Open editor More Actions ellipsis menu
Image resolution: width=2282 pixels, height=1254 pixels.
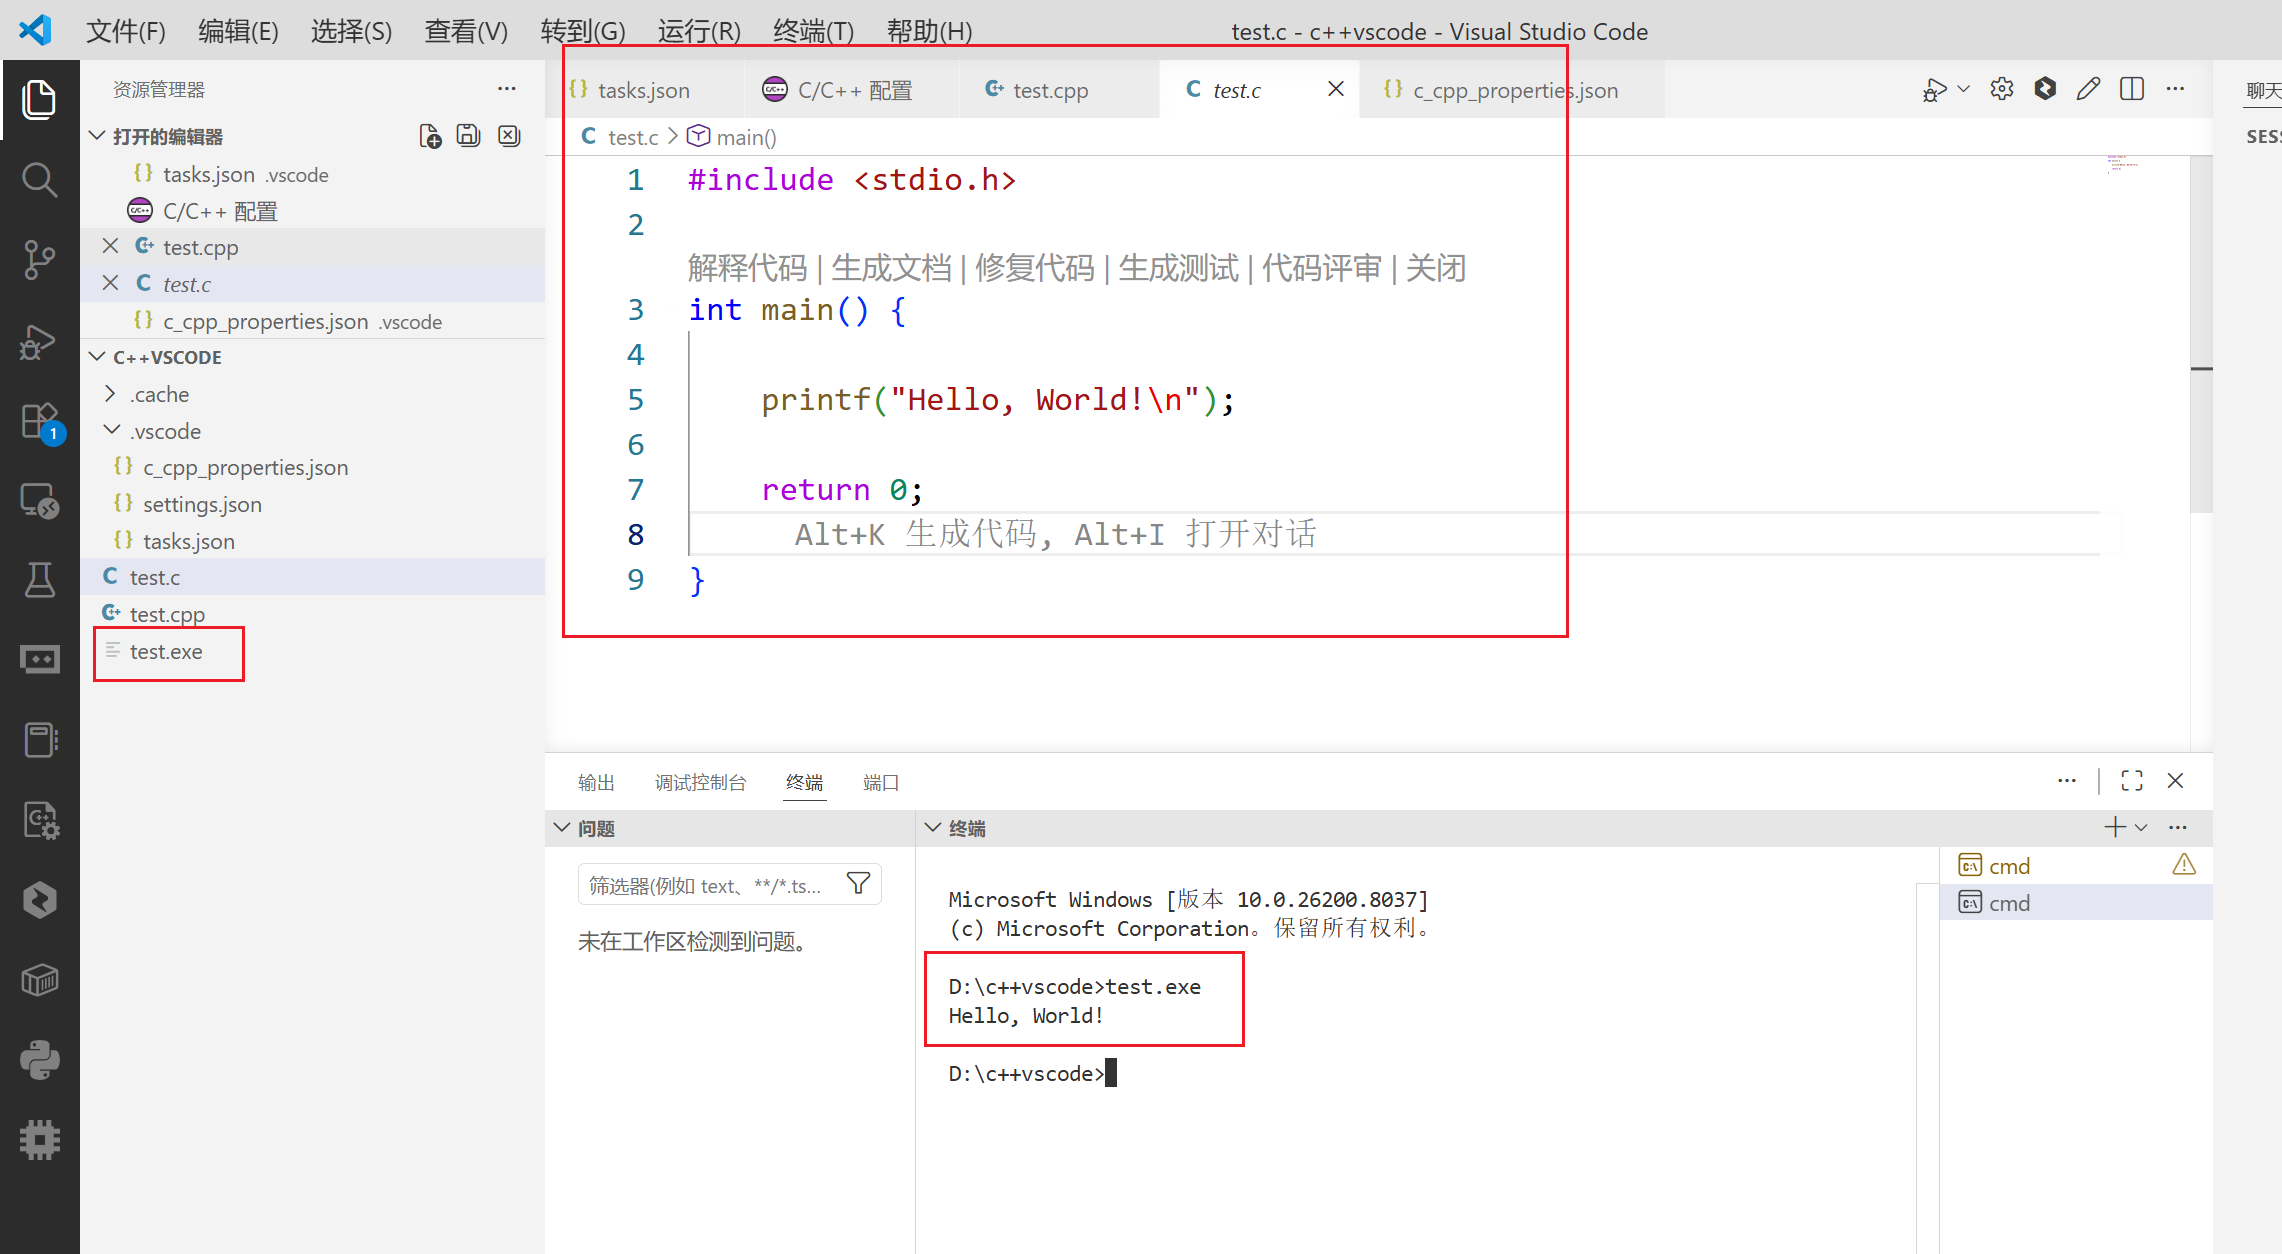[2175, 89]
